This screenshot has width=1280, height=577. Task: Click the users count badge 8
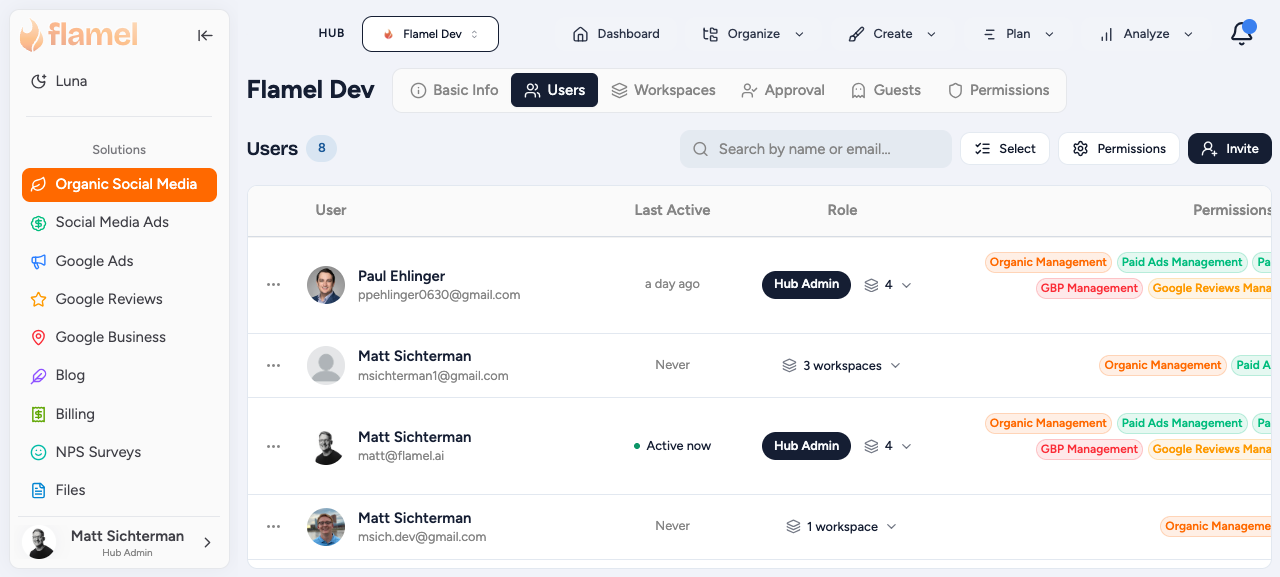pyautogui.click(x=322, y=149)
